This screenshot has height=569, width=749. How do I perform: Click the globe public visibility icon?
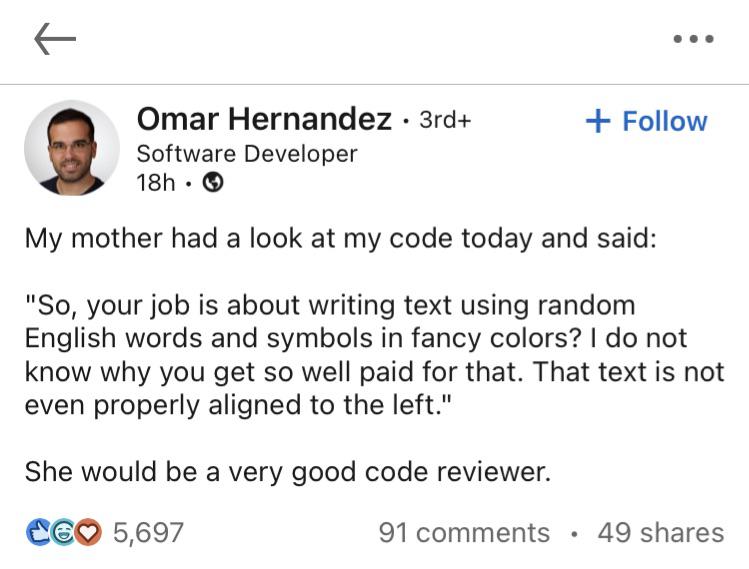tap(212, 184)
